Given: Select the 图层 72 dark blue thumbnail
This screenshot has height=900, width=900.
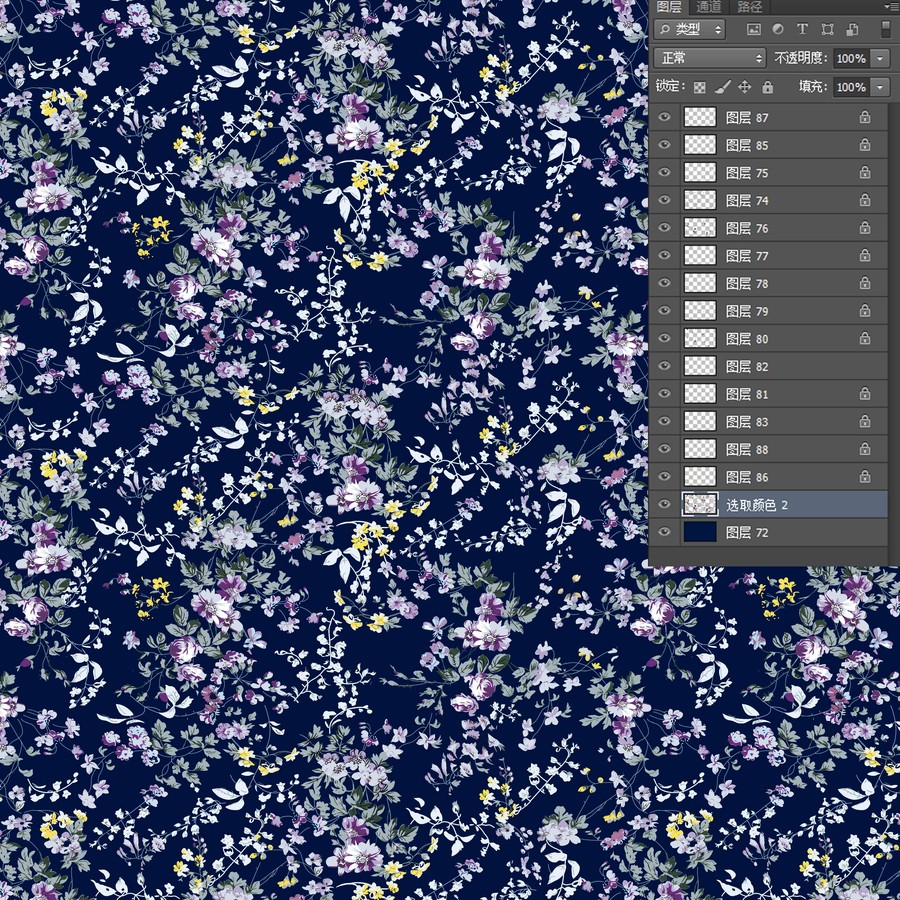Looking at the screenshot, I should click(x=700, y=532).
